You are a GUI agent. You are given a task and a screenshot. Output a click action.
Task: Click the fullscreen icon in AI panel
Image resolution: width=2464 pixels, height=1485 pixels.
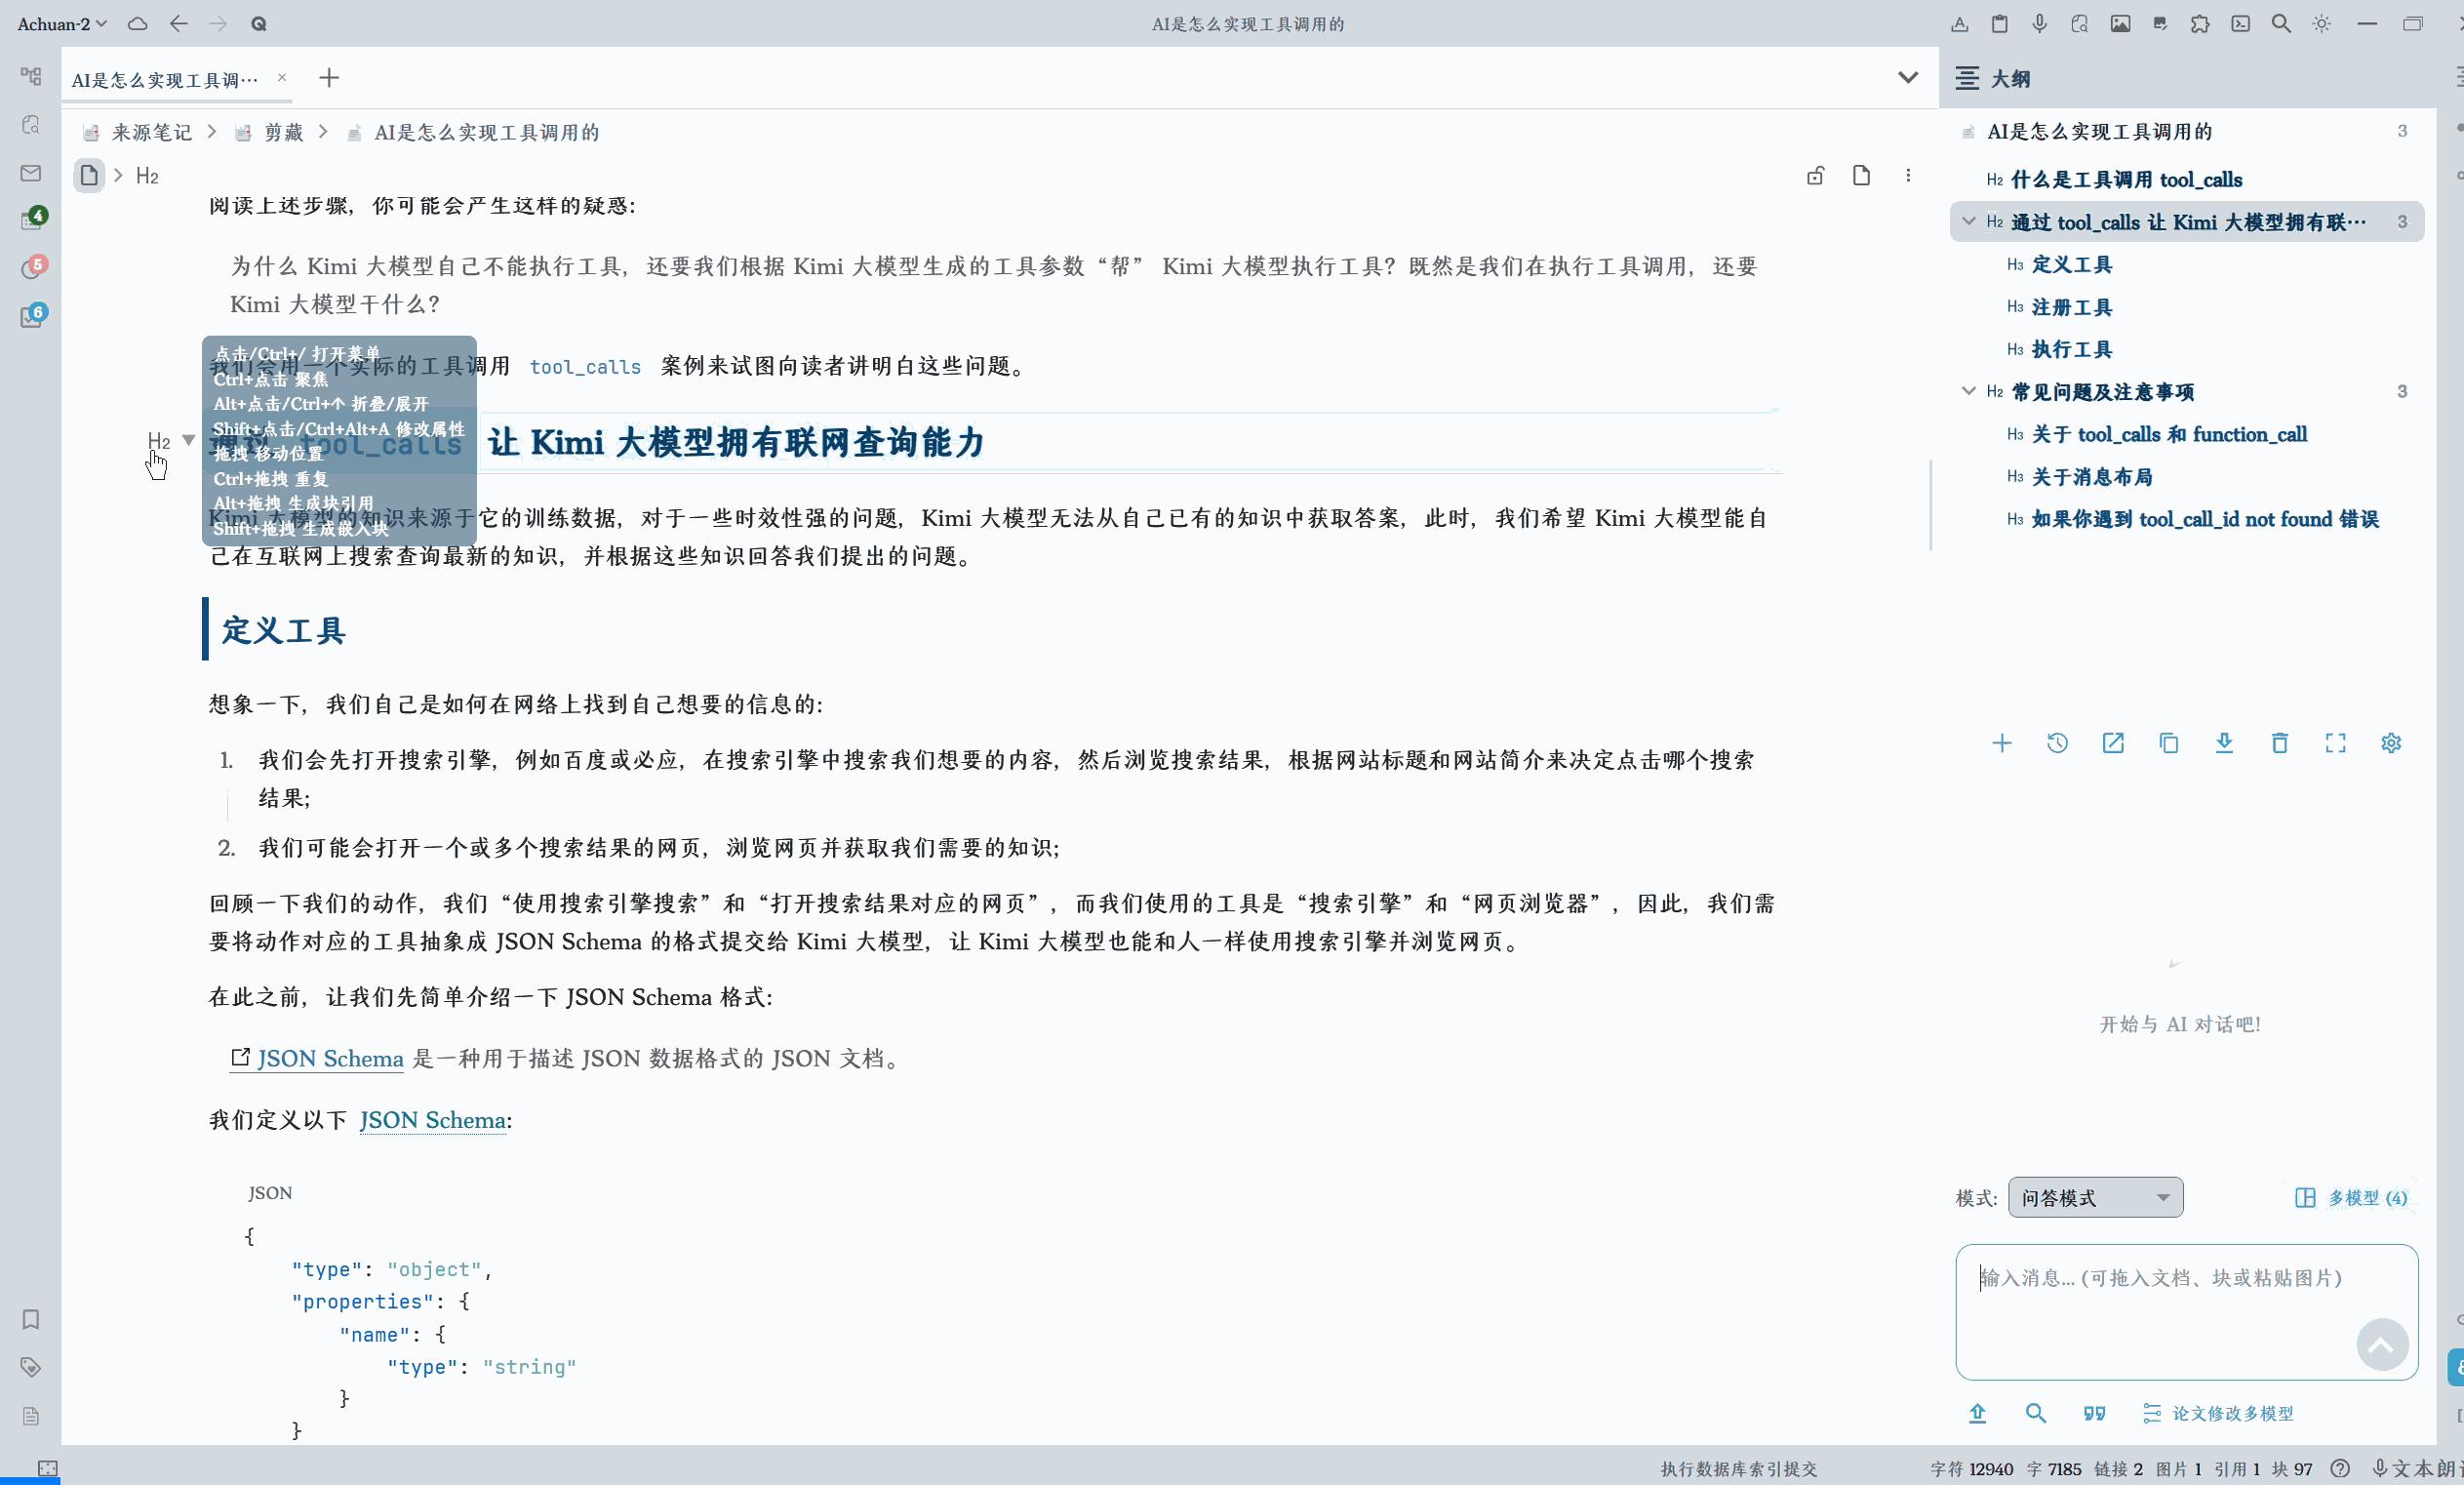tap(2335, 743)
